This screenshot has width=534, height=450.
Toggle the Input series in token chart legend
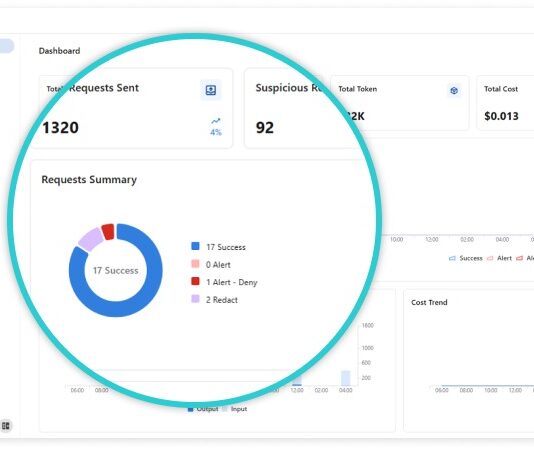click(235, 409)
